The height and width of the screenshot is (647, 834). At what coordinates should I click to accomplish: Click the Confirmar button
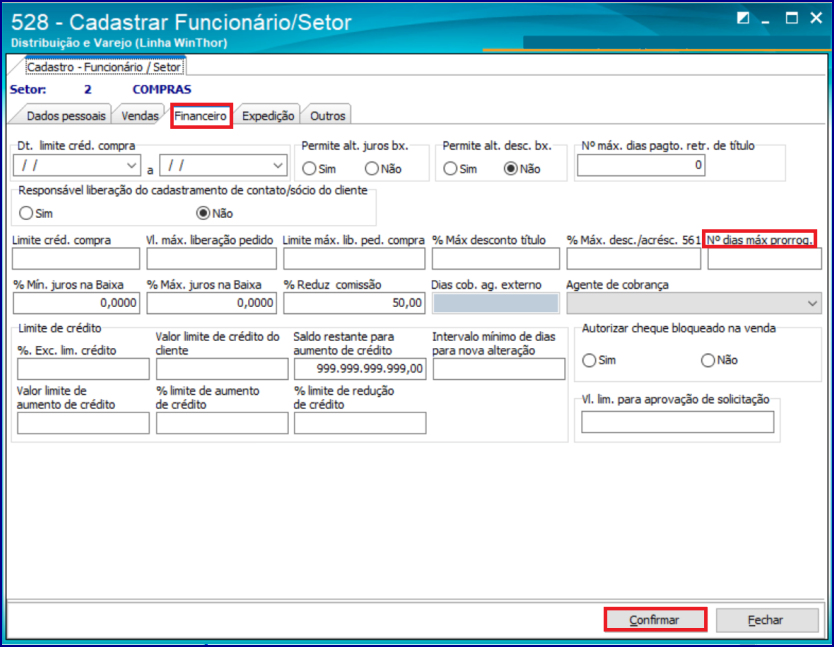tap(655, 620)
